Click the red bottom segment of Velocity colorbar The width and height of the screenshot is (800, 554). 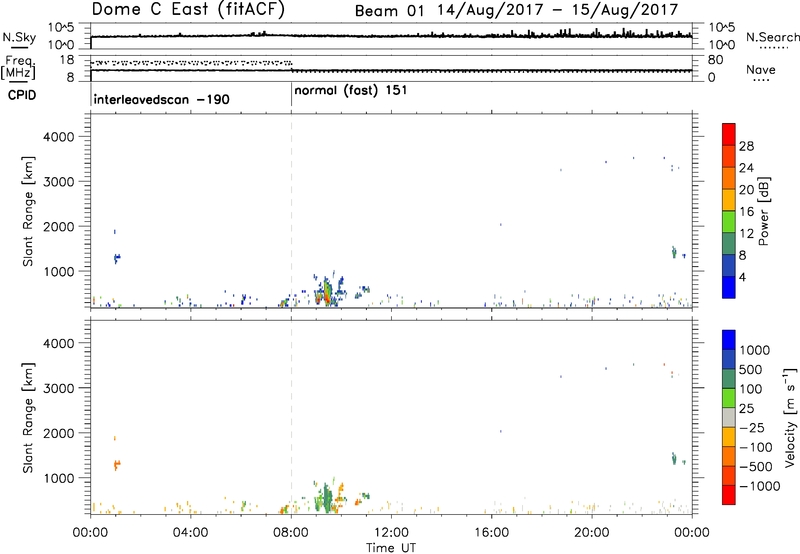(729, 495)
